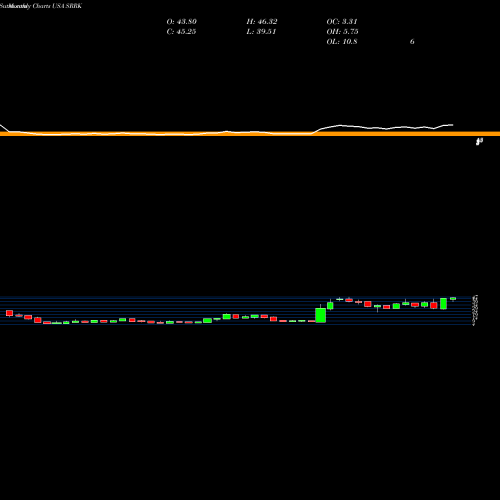The height and width of the screenshot is (500, 500).
Task: Click the stacked price labels beside the candles
Action: (x=475, y=310)
